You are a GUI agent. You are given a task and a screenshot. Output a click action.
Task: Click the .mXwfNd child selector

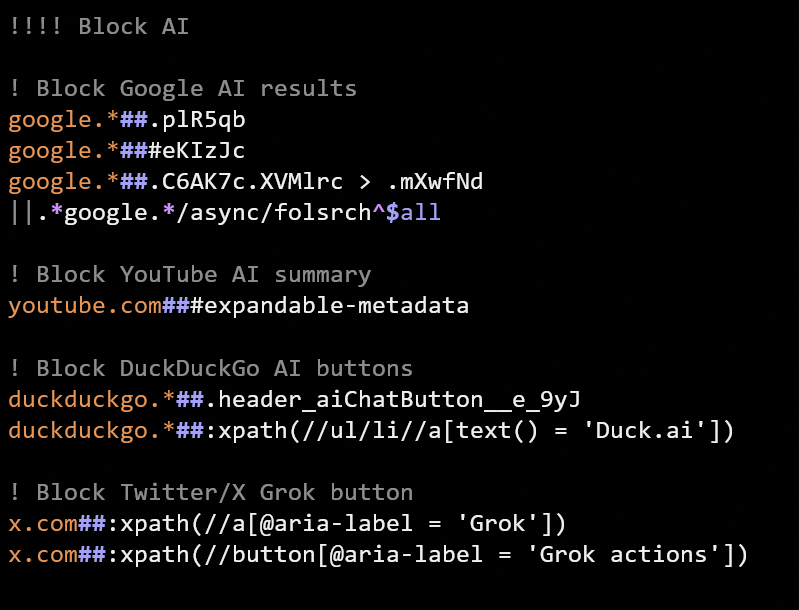click(435, 182)
